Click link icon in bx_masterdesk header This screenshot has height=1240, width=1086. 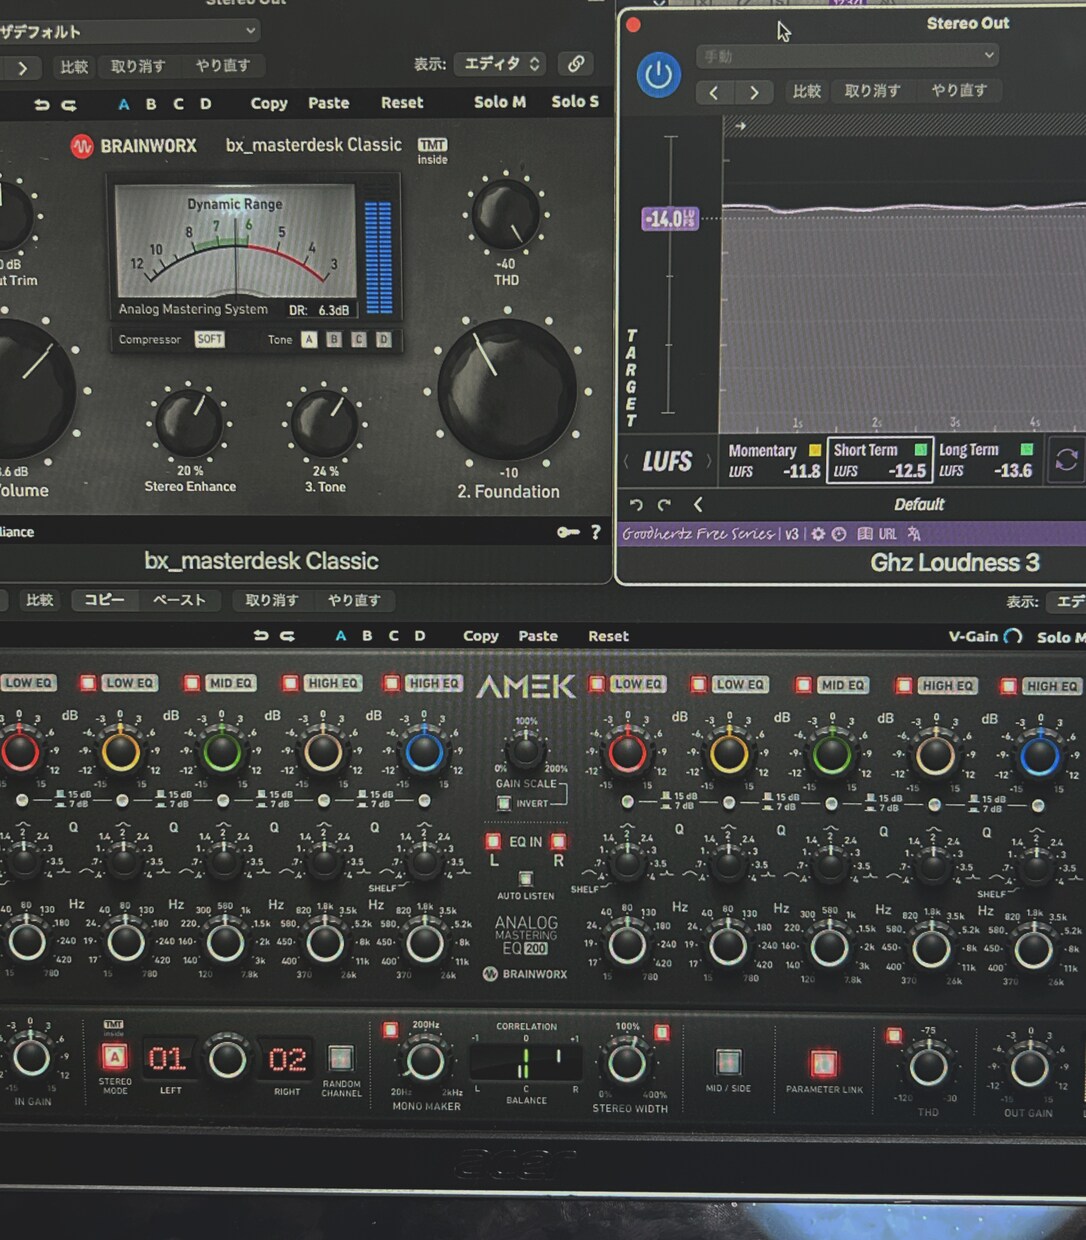576,64
